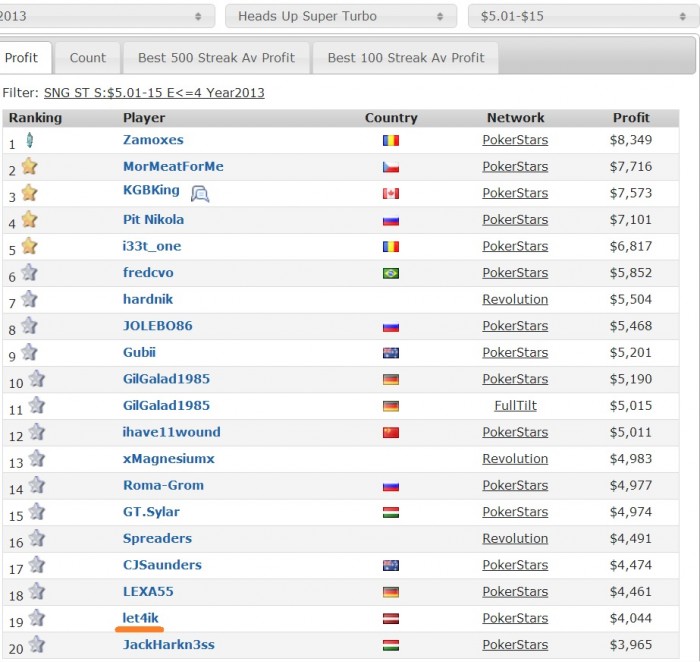Click the Player column header
The height and width of the screenshot is (662, 700).
[x=144, y=118]
